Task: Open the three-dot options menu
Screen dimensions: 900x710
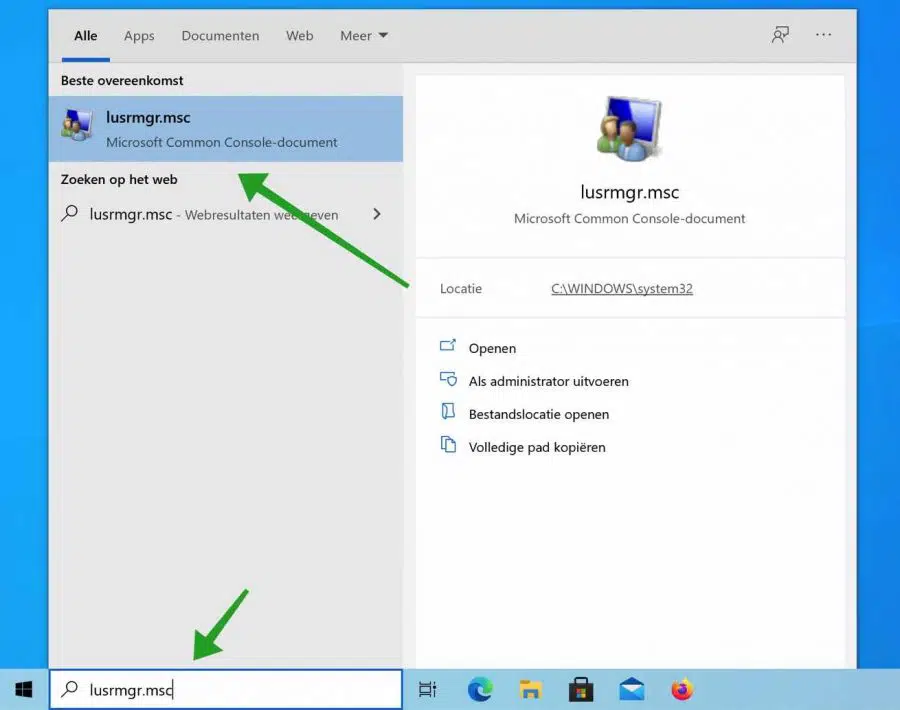Action: pos(824,35)
